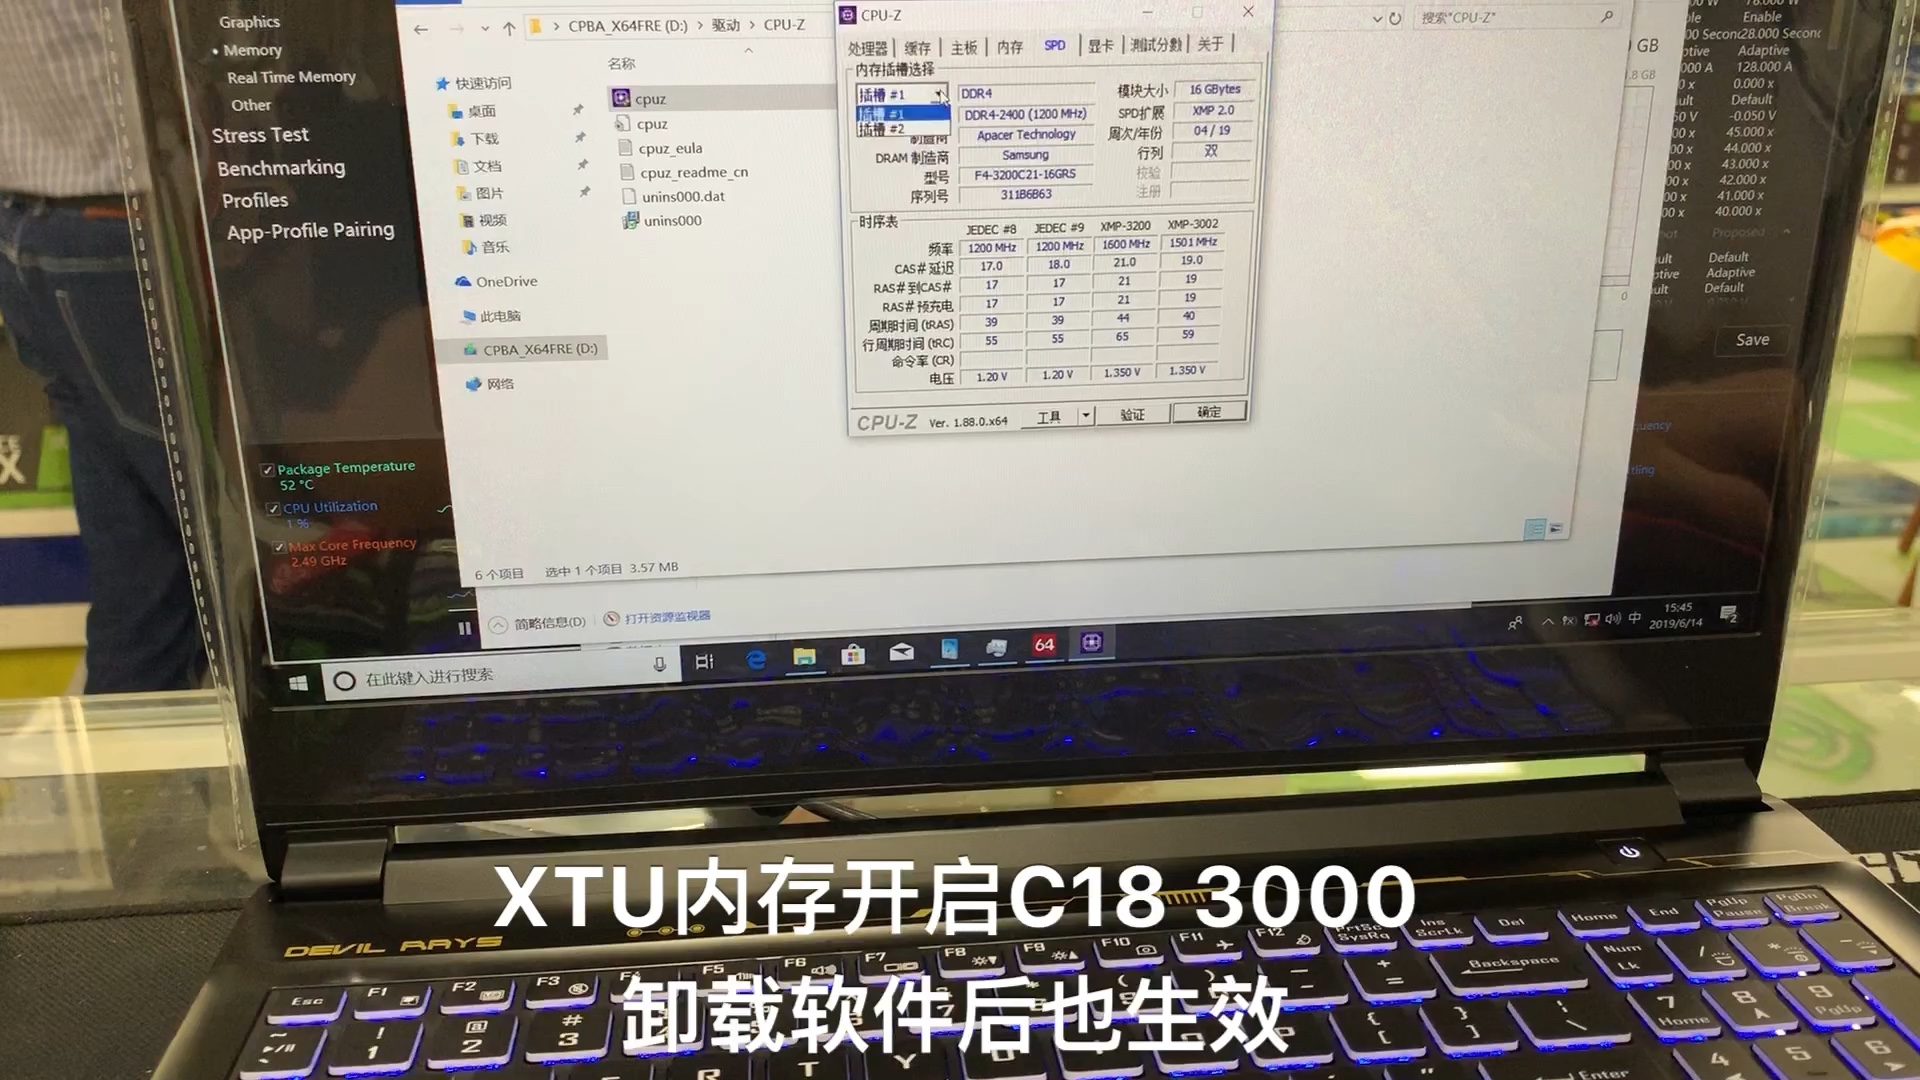Click the SPD tab in CPU-Z
1920x1080 pixels.
pos(1055,45)
